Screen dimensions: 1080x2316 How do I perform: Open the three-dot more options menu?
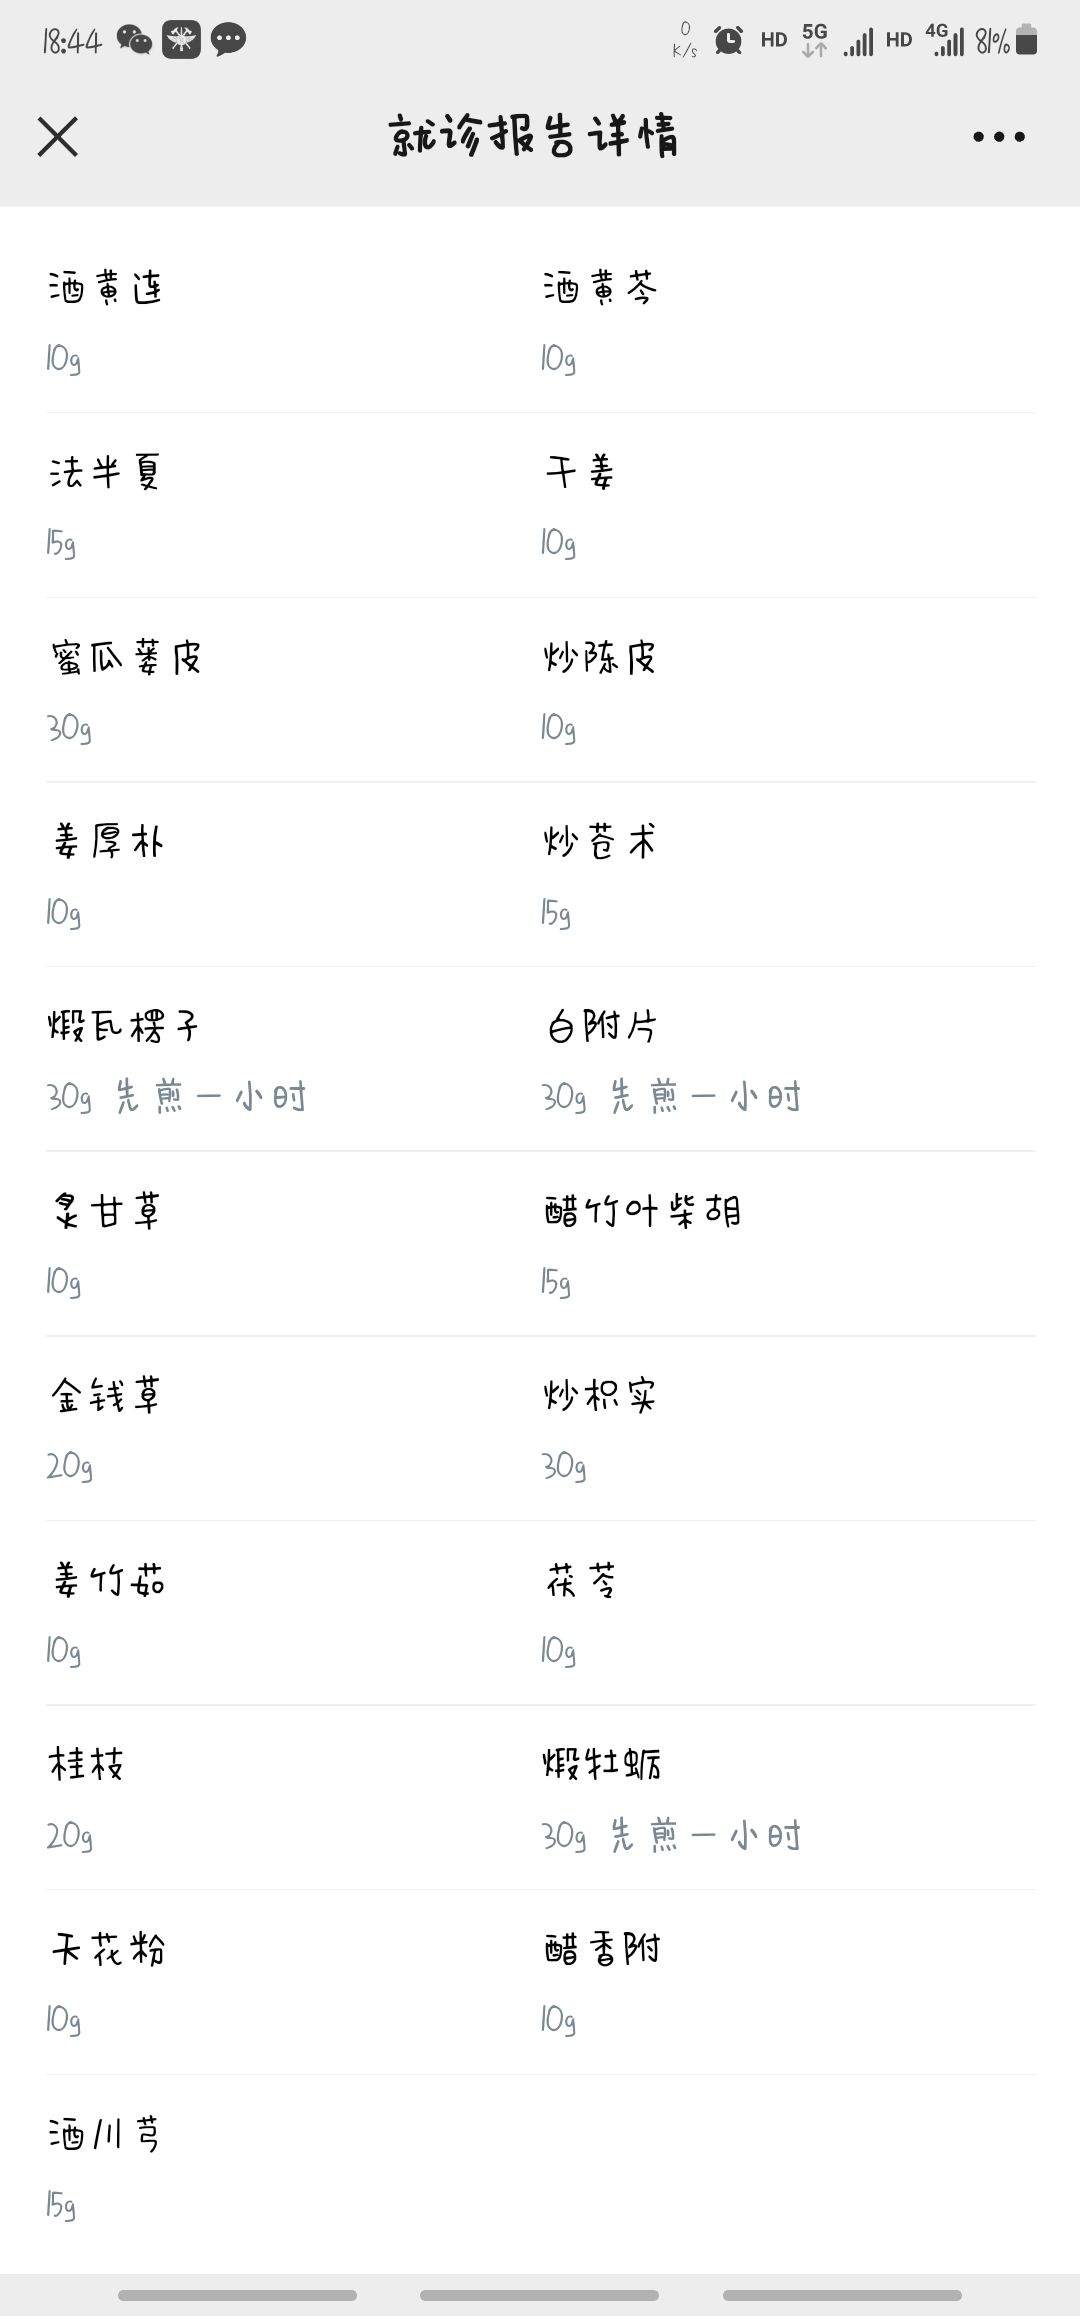click(x=999, y=136)
